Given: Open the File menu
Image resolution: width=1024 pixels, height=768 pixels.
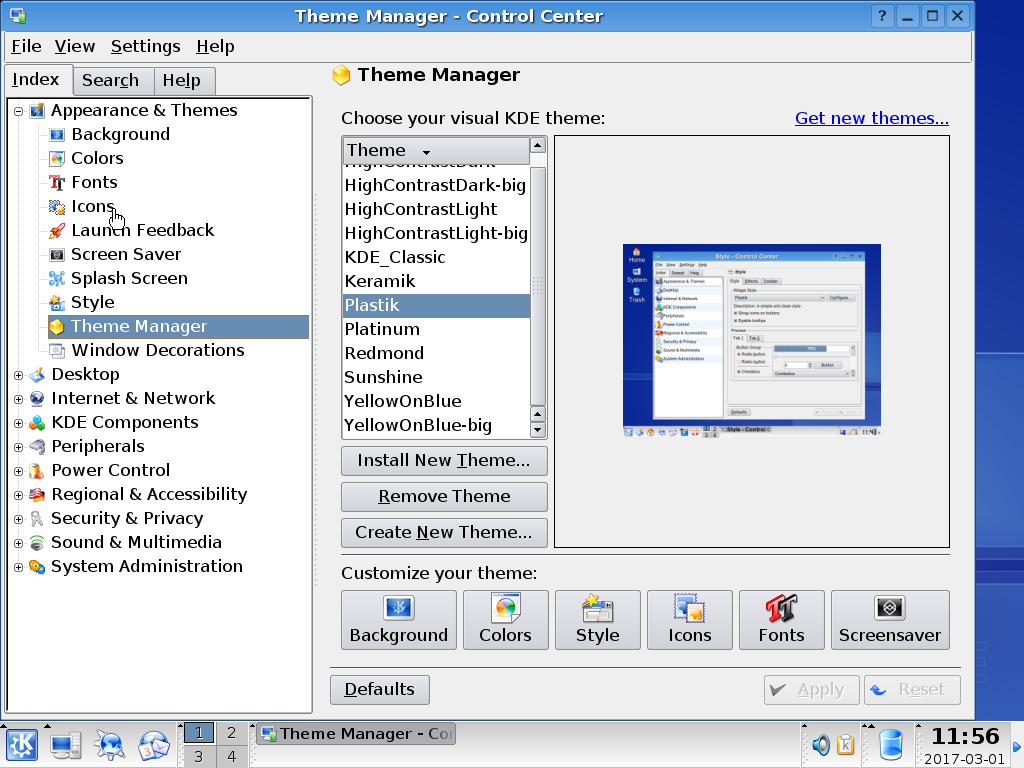Looking at the screenshot, I should (x=26, y=46).
